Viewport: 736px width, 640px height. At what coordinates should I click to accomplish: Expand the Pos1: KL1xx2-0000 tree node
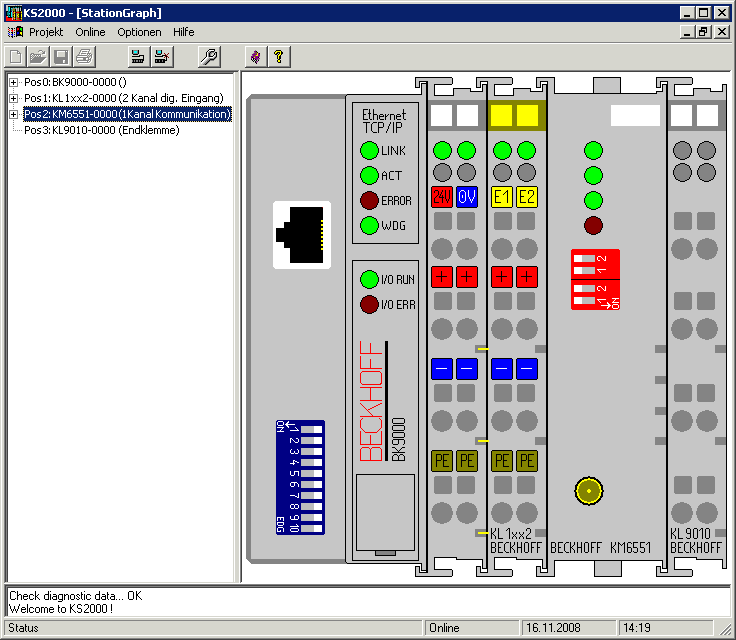click(14, 98)
